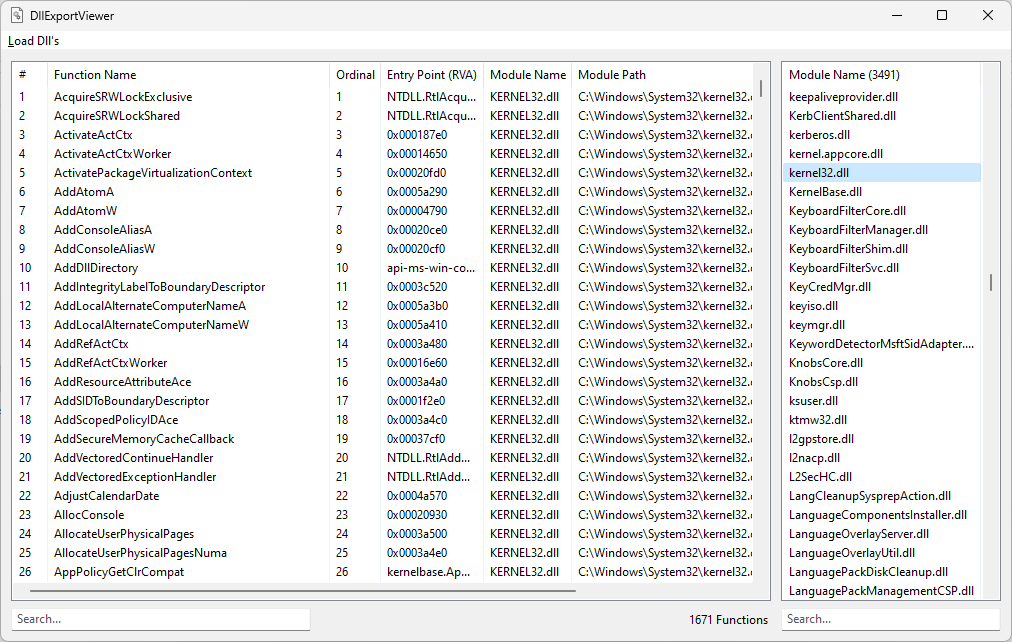
Task: Select ActivateActCtx function row
Action: (383, 135)
